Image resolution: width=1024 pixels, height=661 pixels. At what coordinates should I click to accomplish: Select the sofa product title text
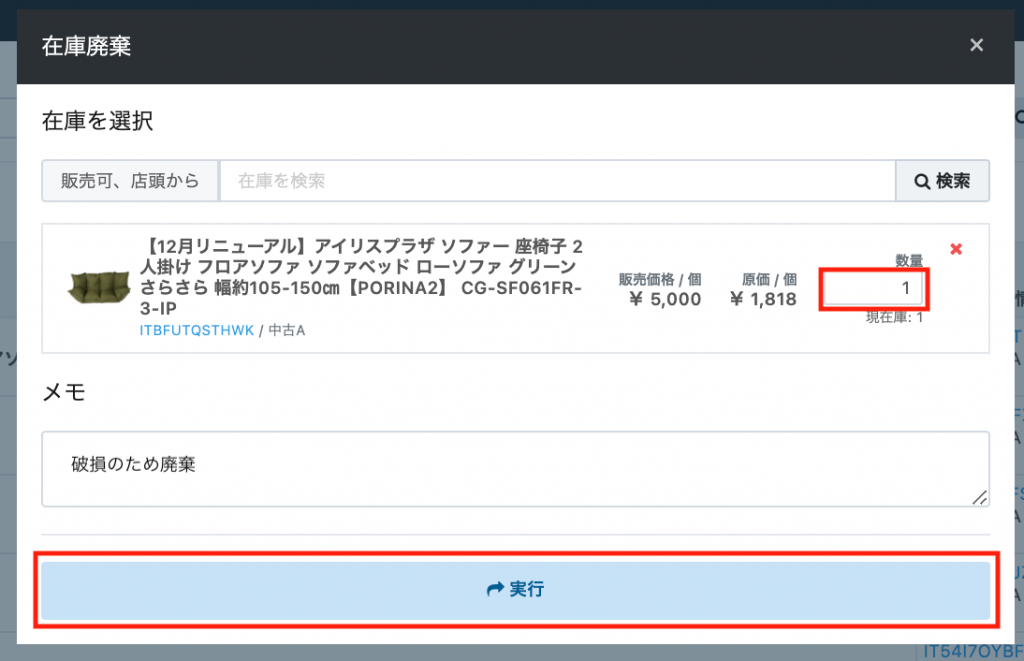tap(361, 277)
